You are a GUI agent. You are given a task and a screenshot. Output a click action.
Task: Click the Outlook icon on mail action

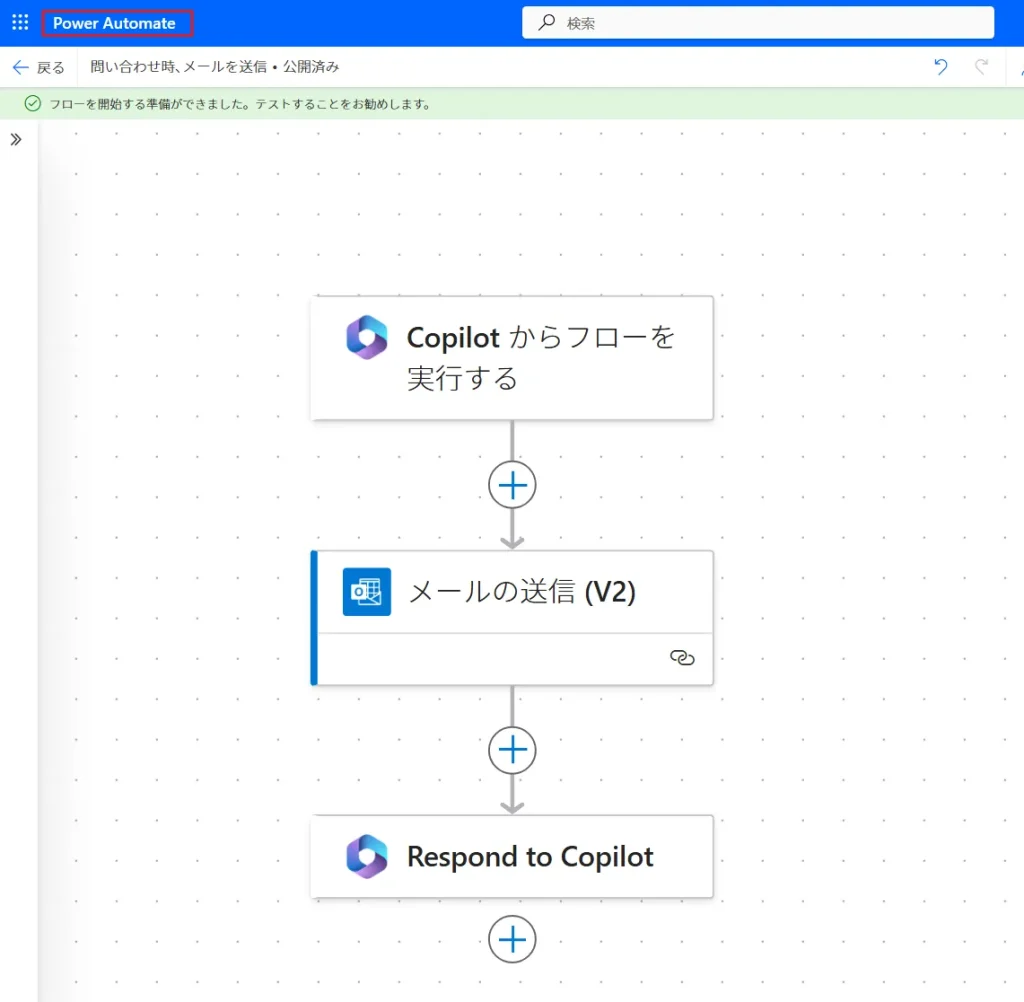pos(366,592)
